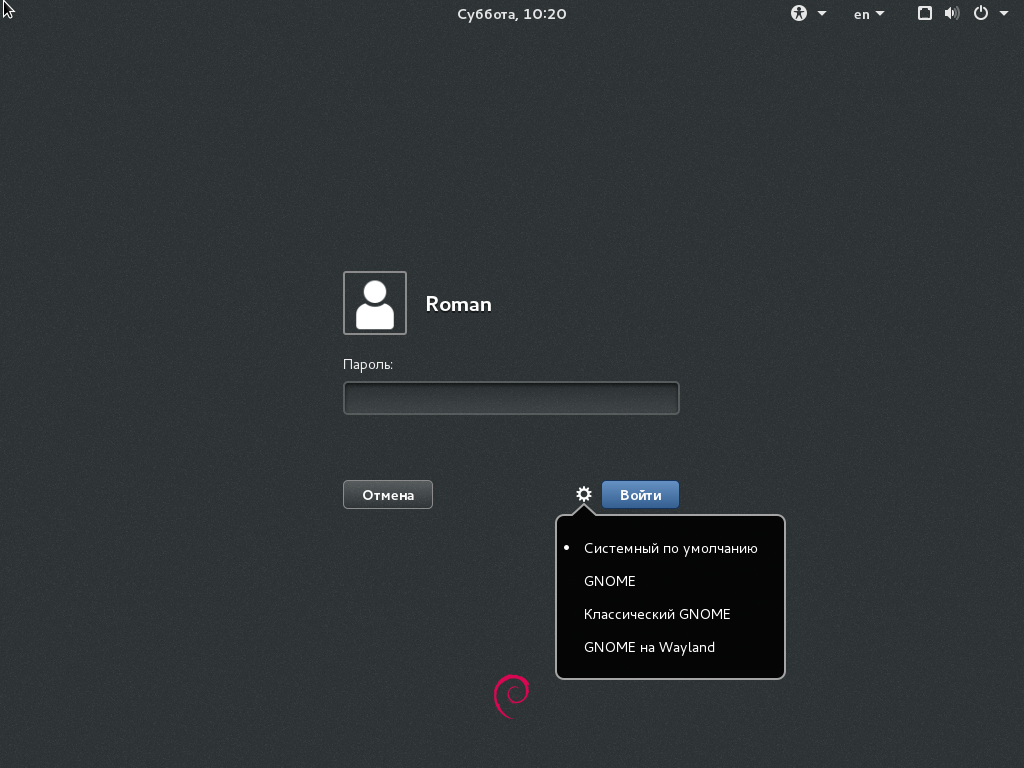Image resolution: width=1024 pixels, height=768 pixels.
Task: Click the username Roman label
Action: [x=458, y=304]
